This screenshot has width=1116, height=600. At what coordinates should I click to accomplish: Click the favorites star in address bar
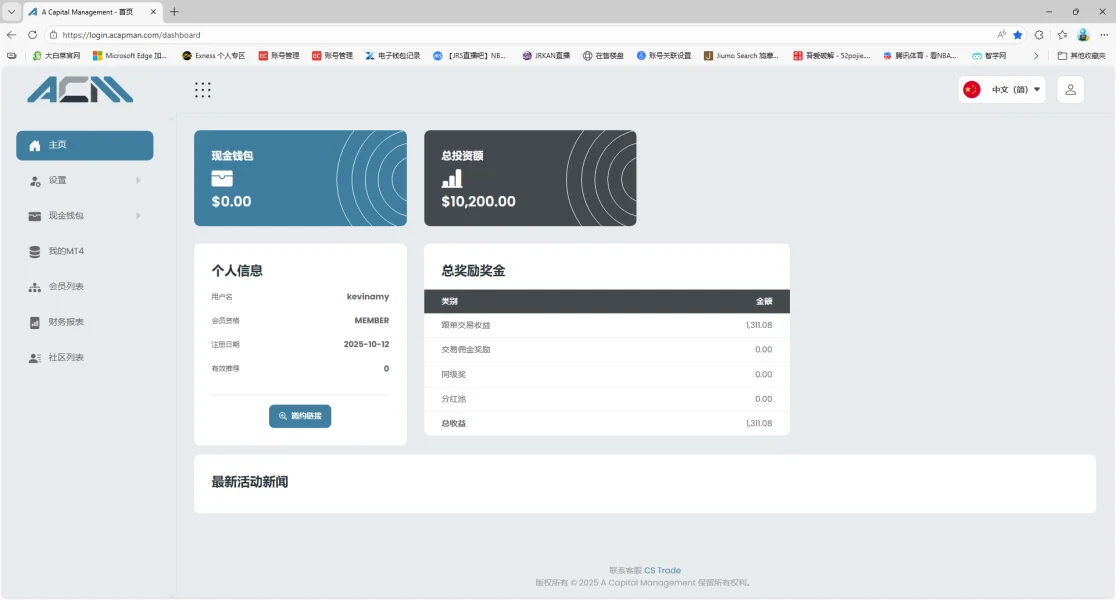click(x=1018, y=35)
